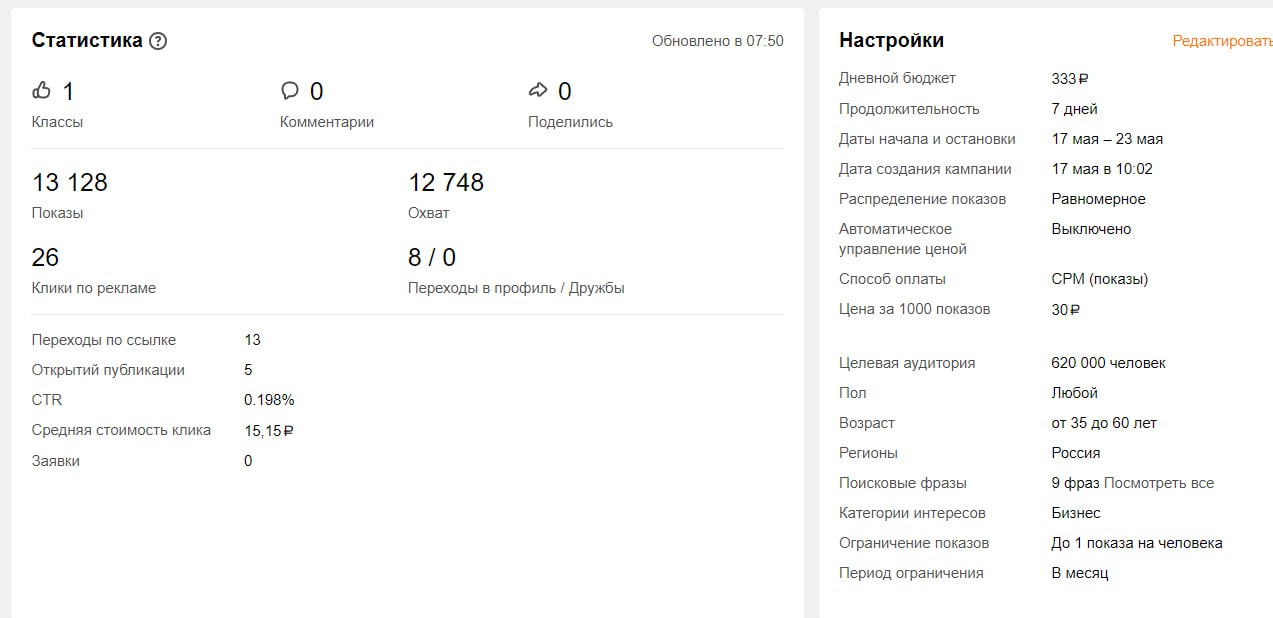
Task: Click the thumbs-up Классы icon
Action: pos(41,91)
